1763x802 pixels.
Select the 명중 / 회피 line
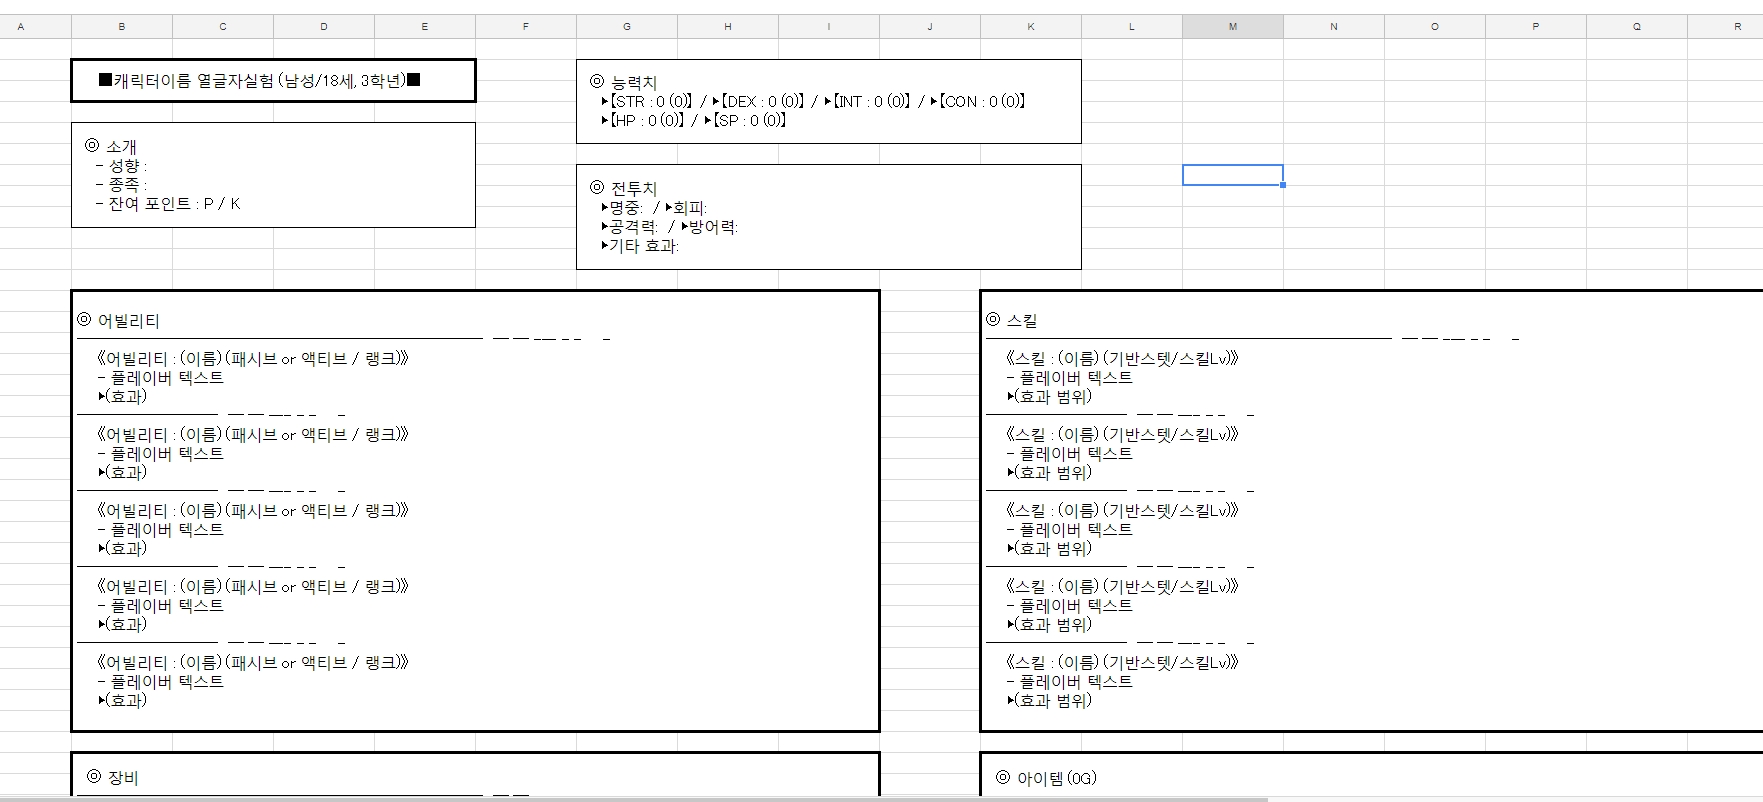[x=655, y=208]
